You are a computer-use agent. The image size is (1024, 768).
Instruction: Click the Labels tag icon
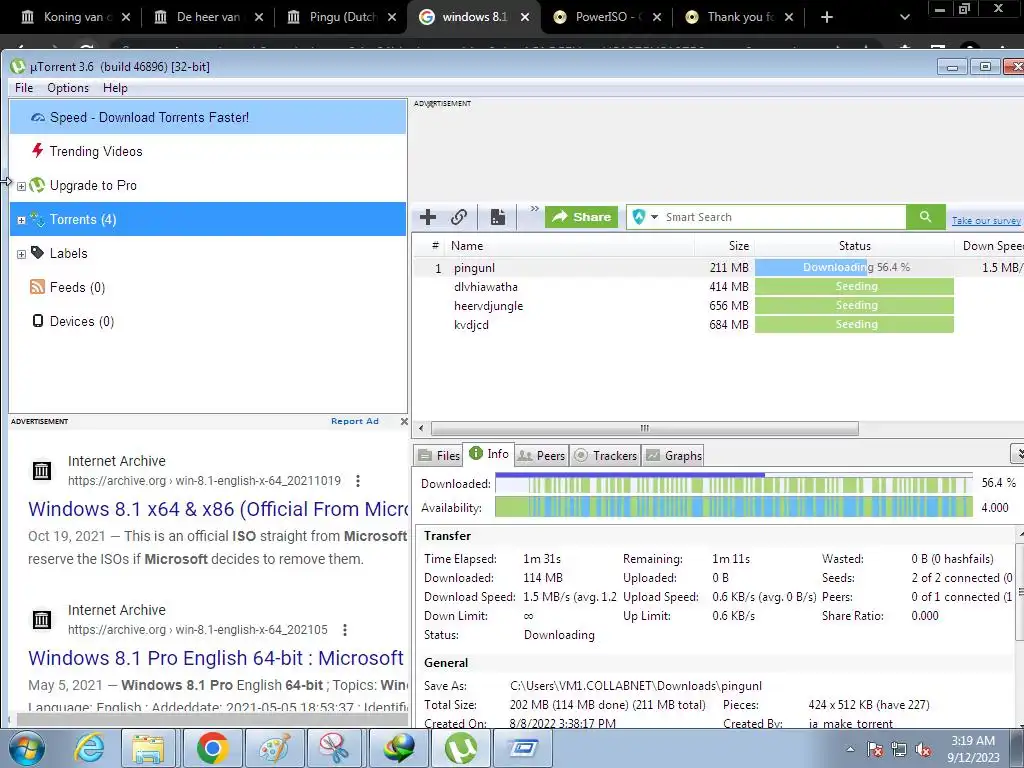[38, 253]
